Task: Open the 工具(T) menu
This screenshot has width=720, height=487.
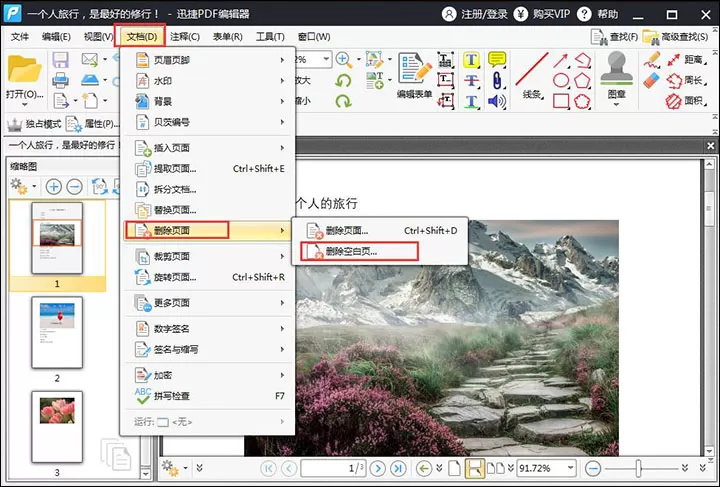Action: pos(270,36)
